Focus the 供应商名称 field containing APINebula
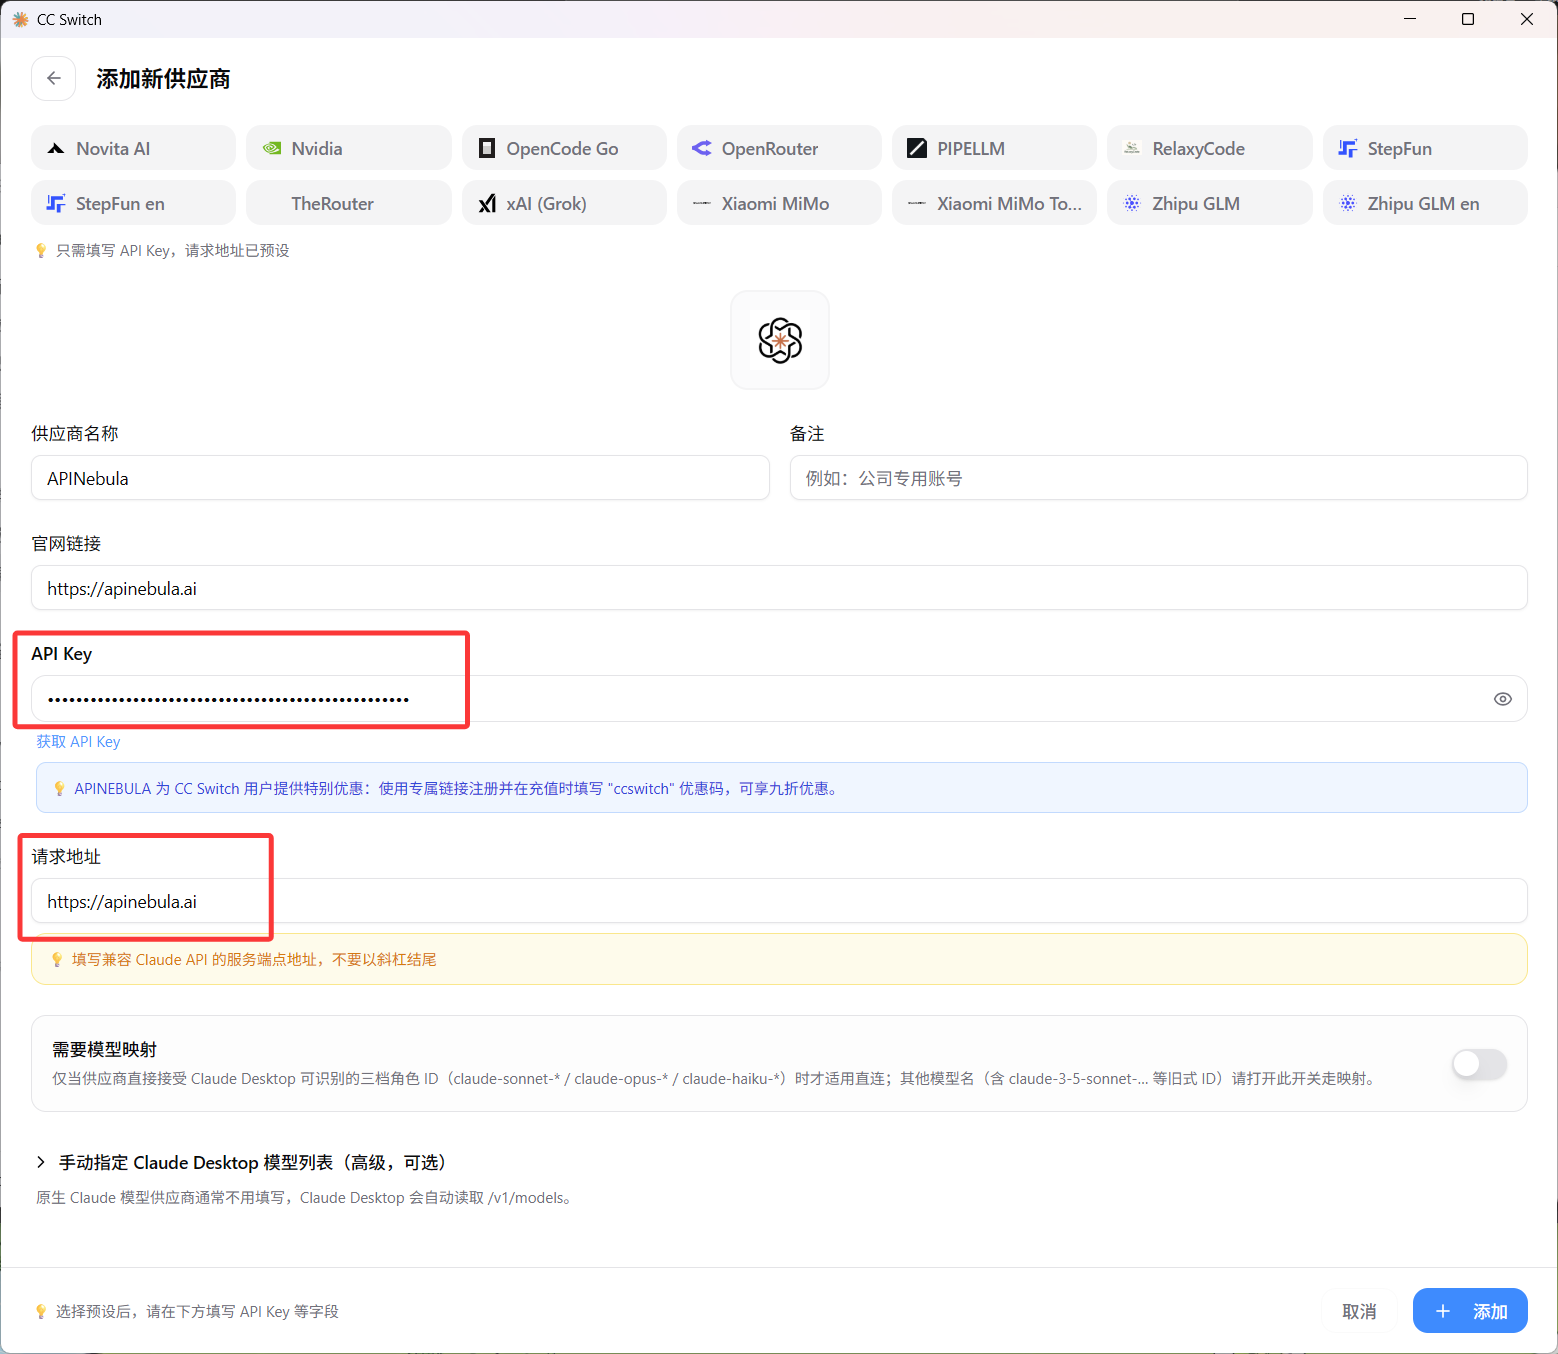 (400, 478)
